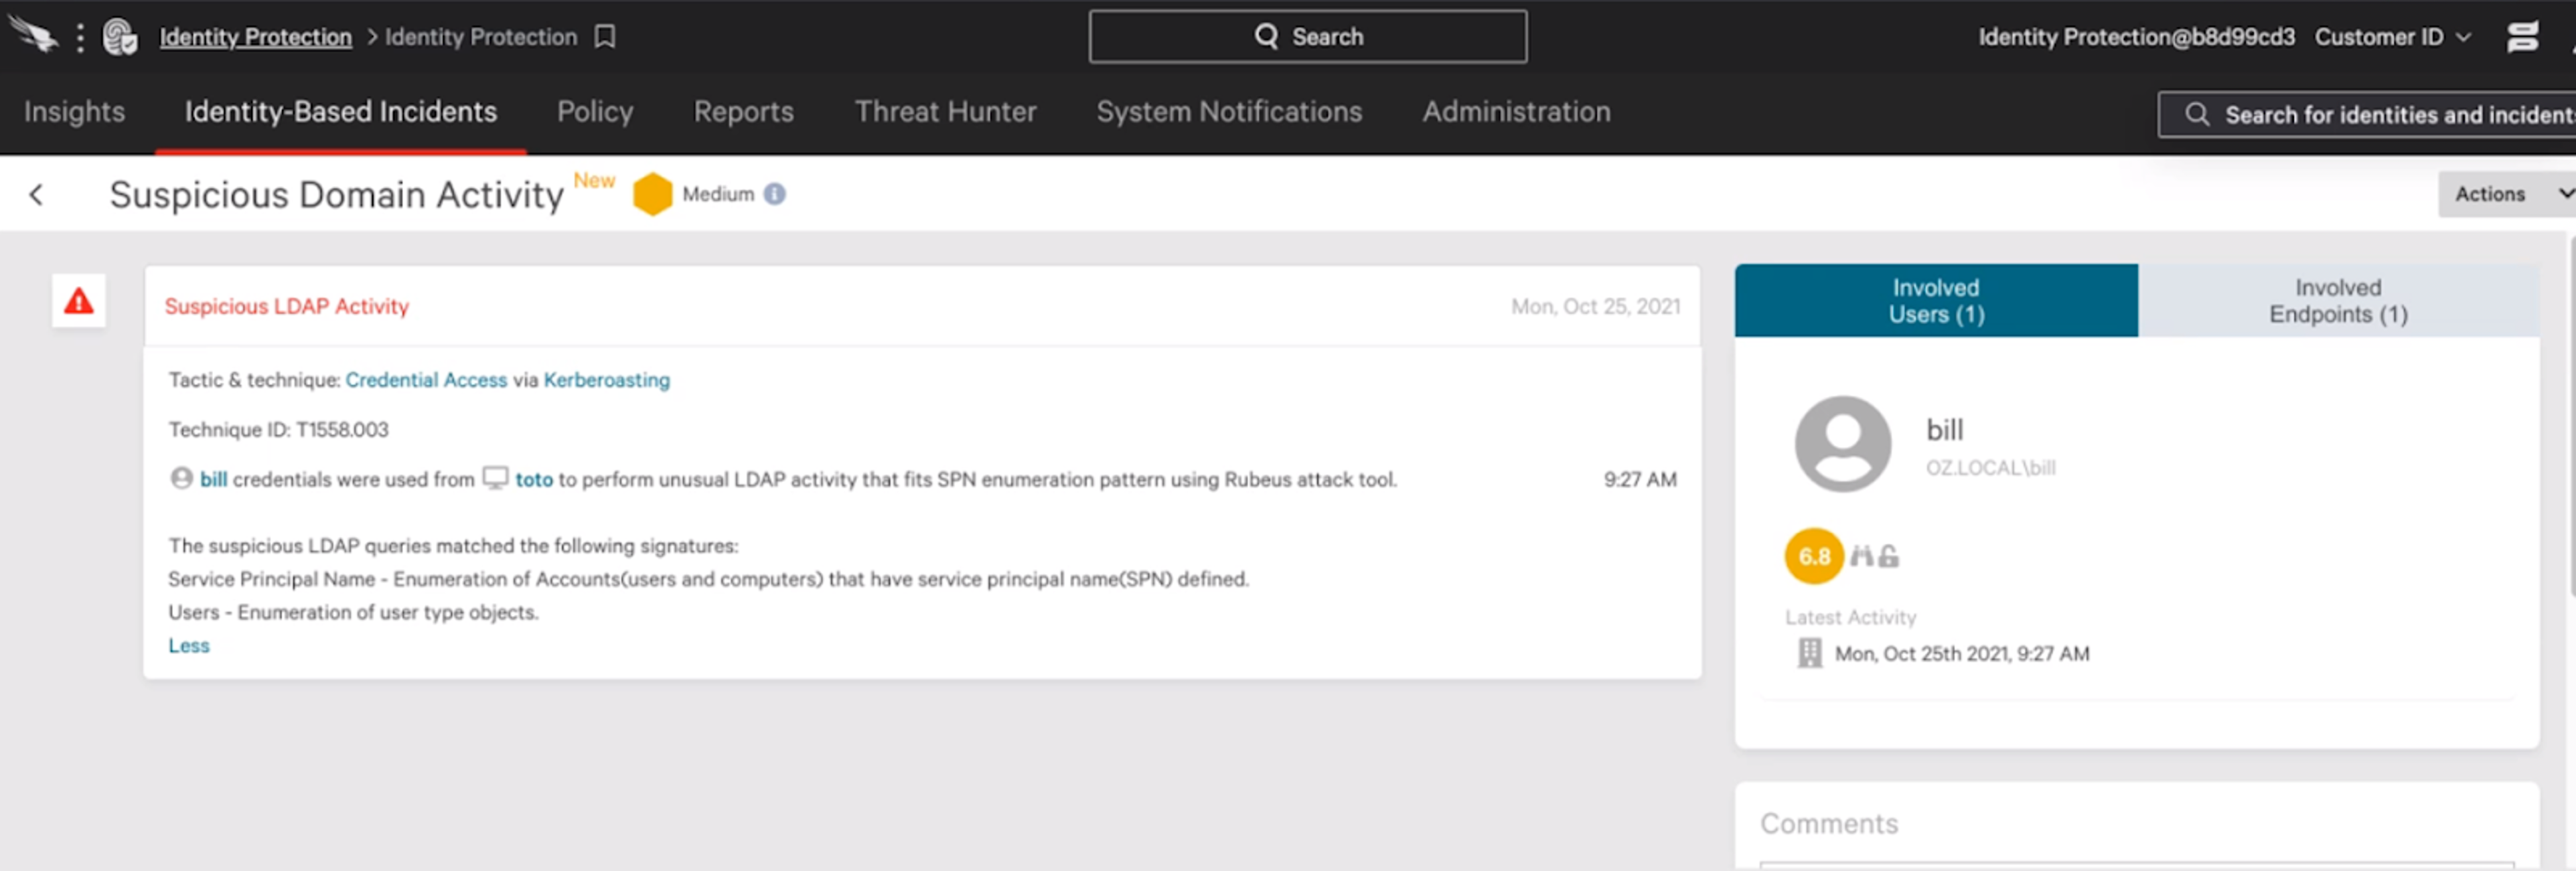Click the unlocked padlock icon next to the risk score
The height and width of the screenshot is (871, 2576).
[x=1888, y=556]
